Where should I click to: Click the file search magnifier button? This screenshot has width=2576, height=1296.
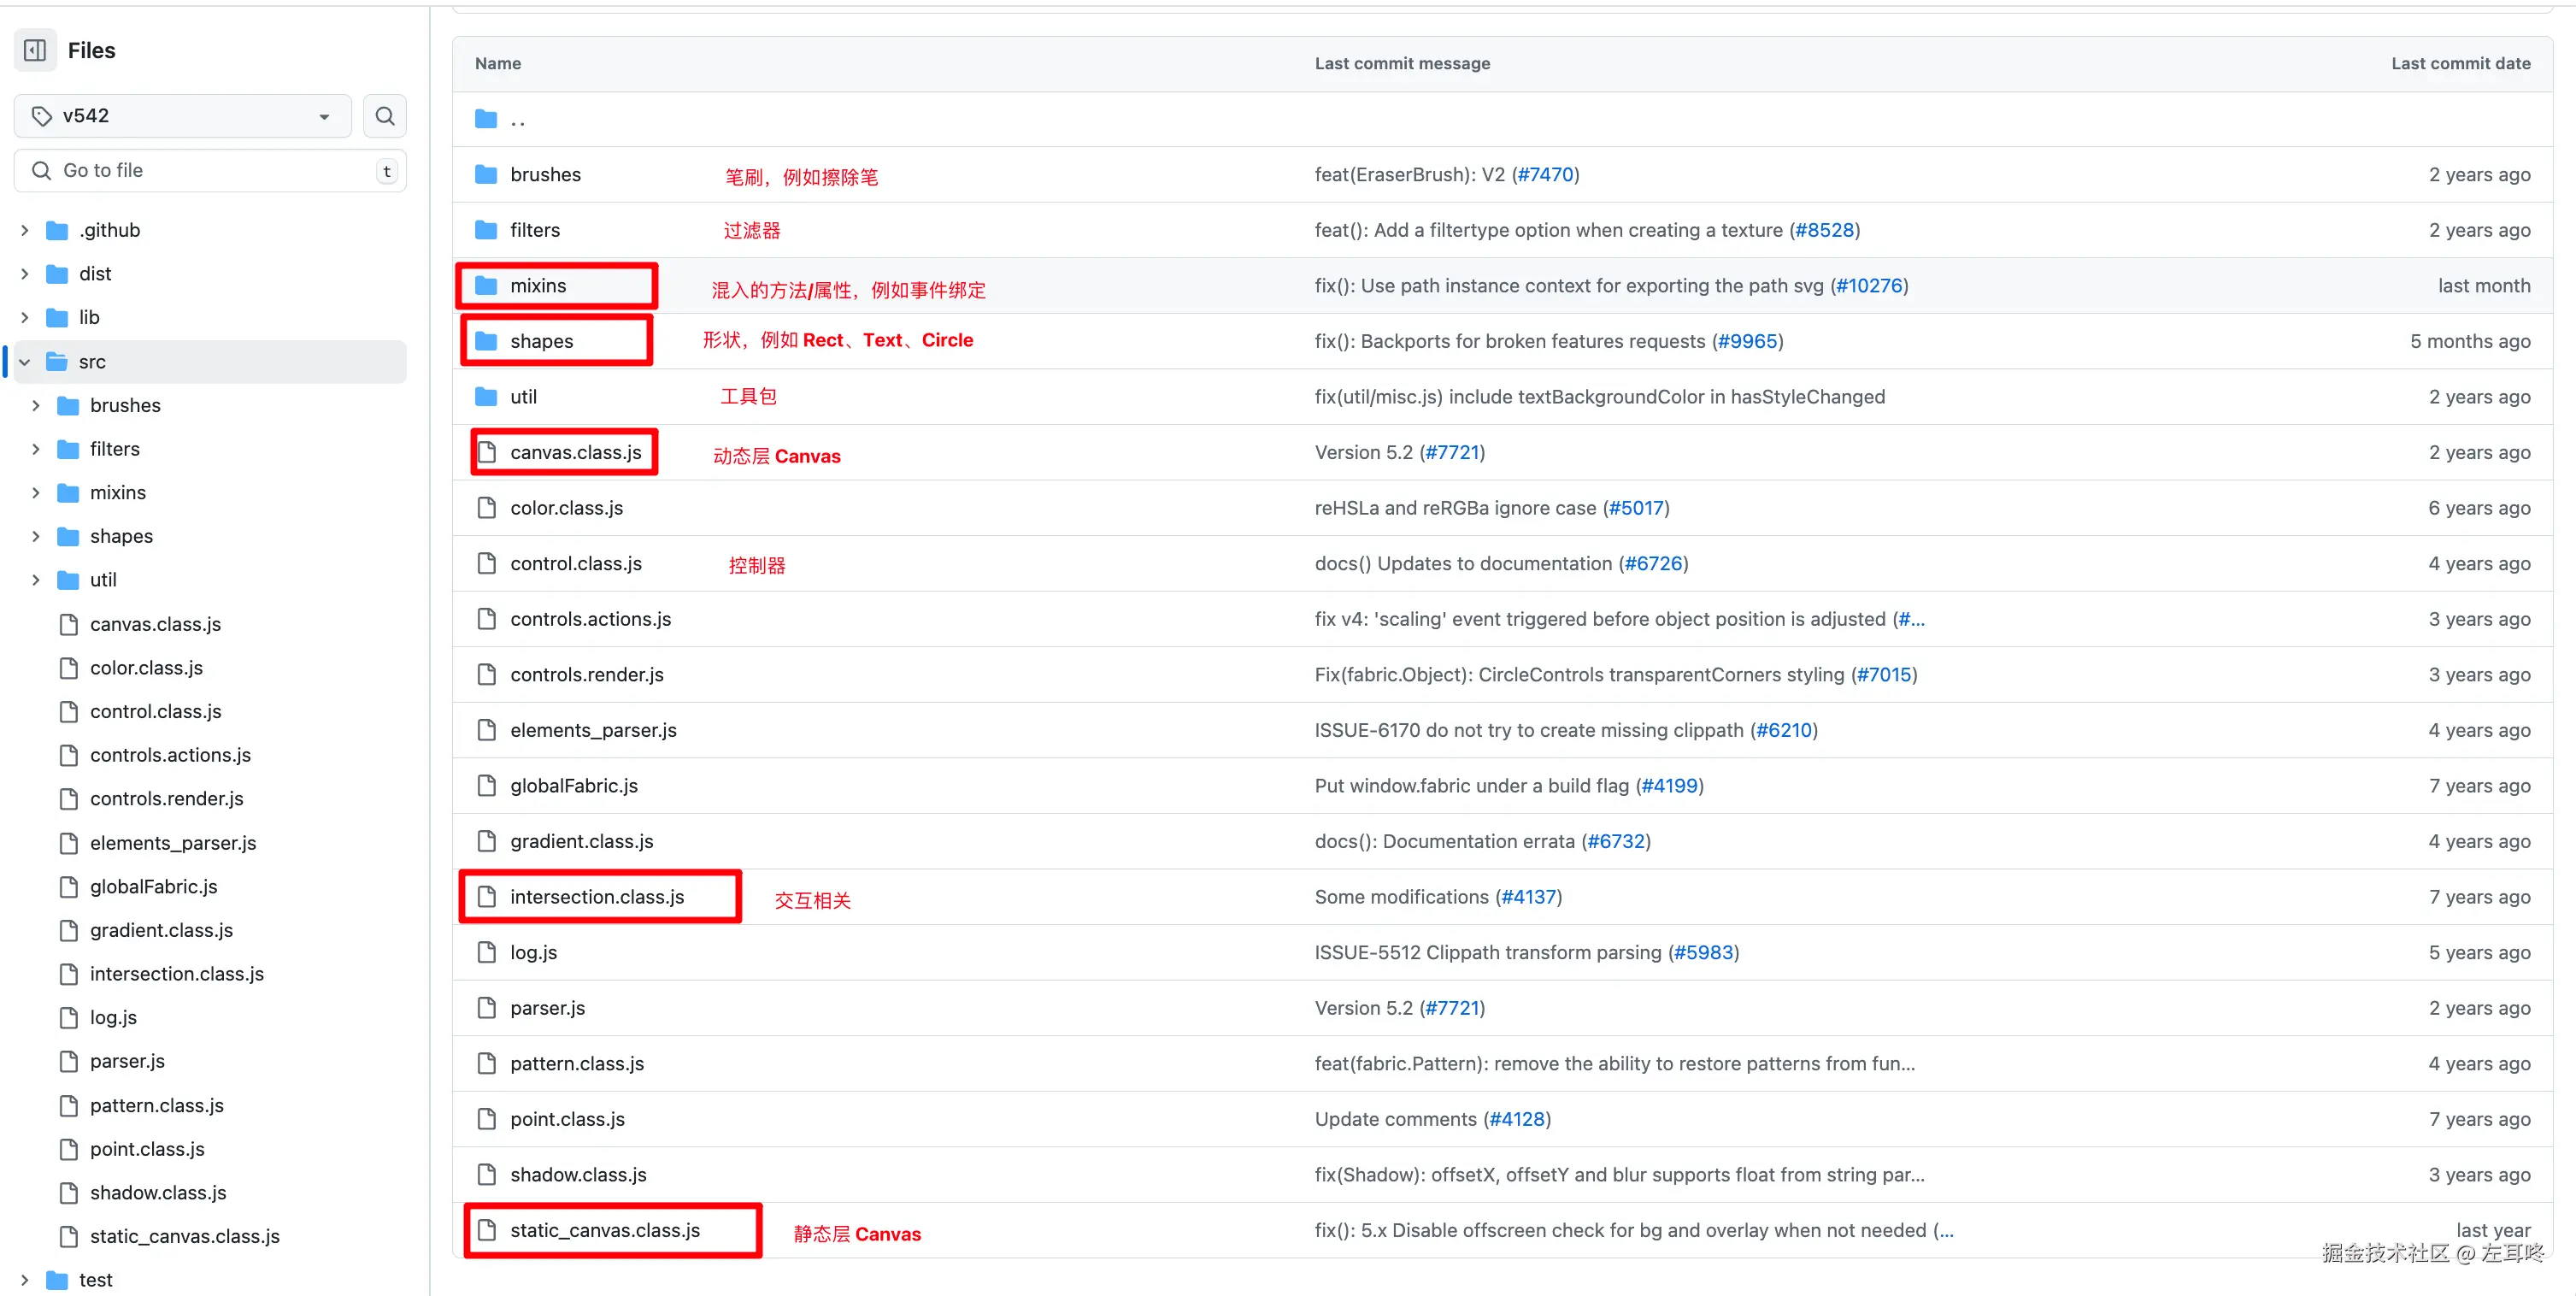point(384,116)
